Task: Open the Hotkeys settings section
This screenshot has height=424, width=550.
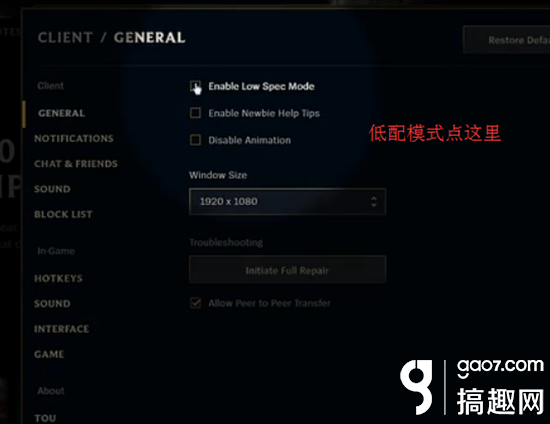Action: point(58,278)
